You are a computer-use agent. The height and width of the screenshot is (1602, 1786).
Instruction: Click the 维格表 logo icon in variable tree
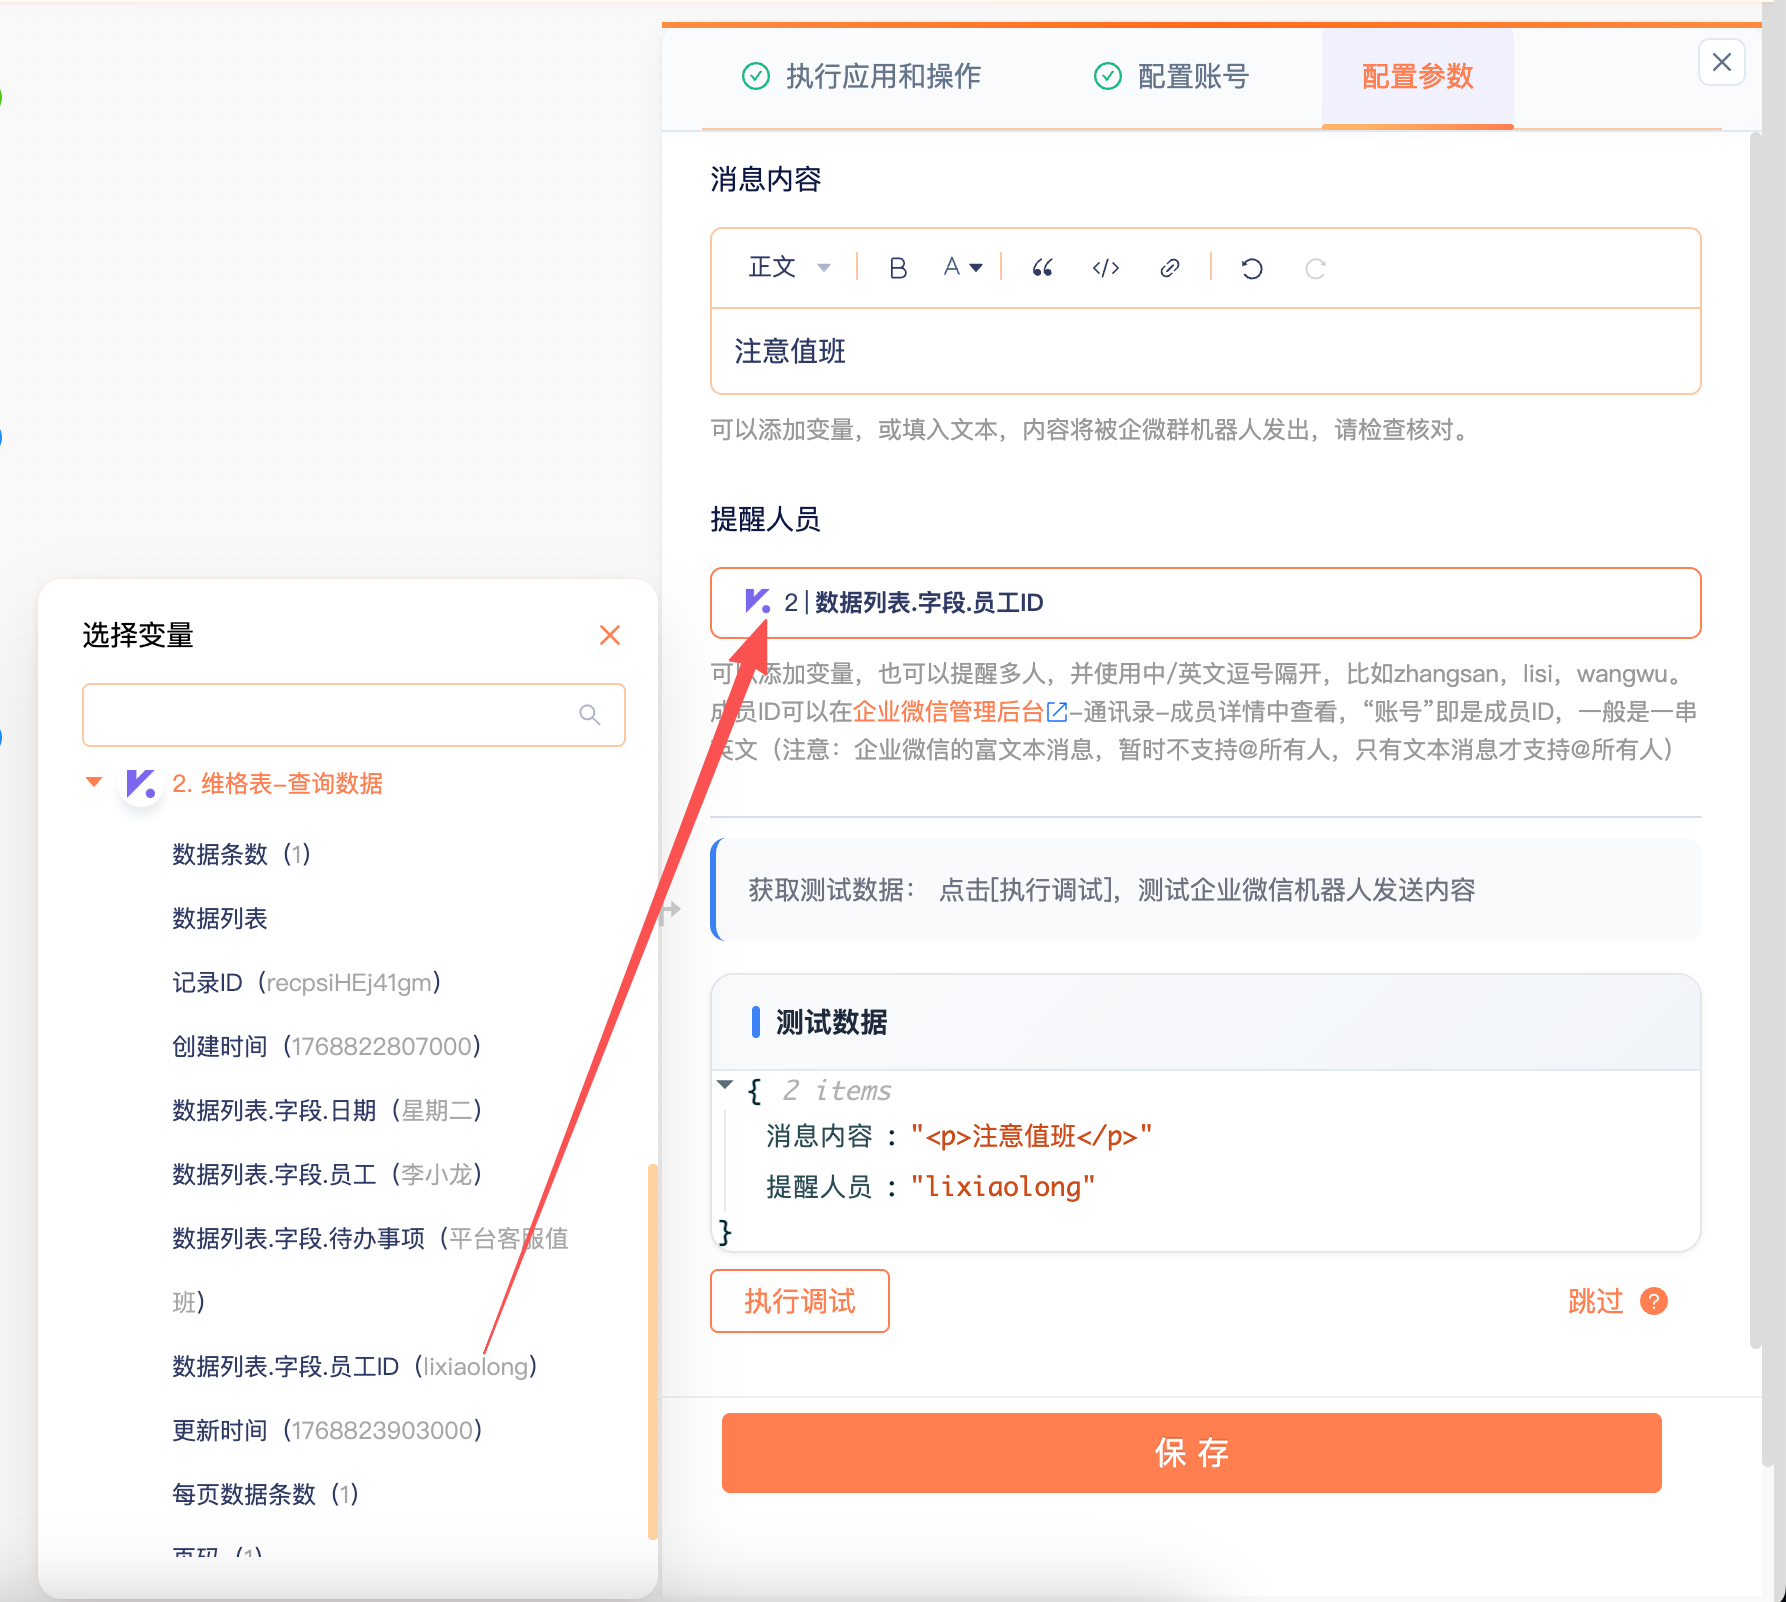[x=141, y=783]
